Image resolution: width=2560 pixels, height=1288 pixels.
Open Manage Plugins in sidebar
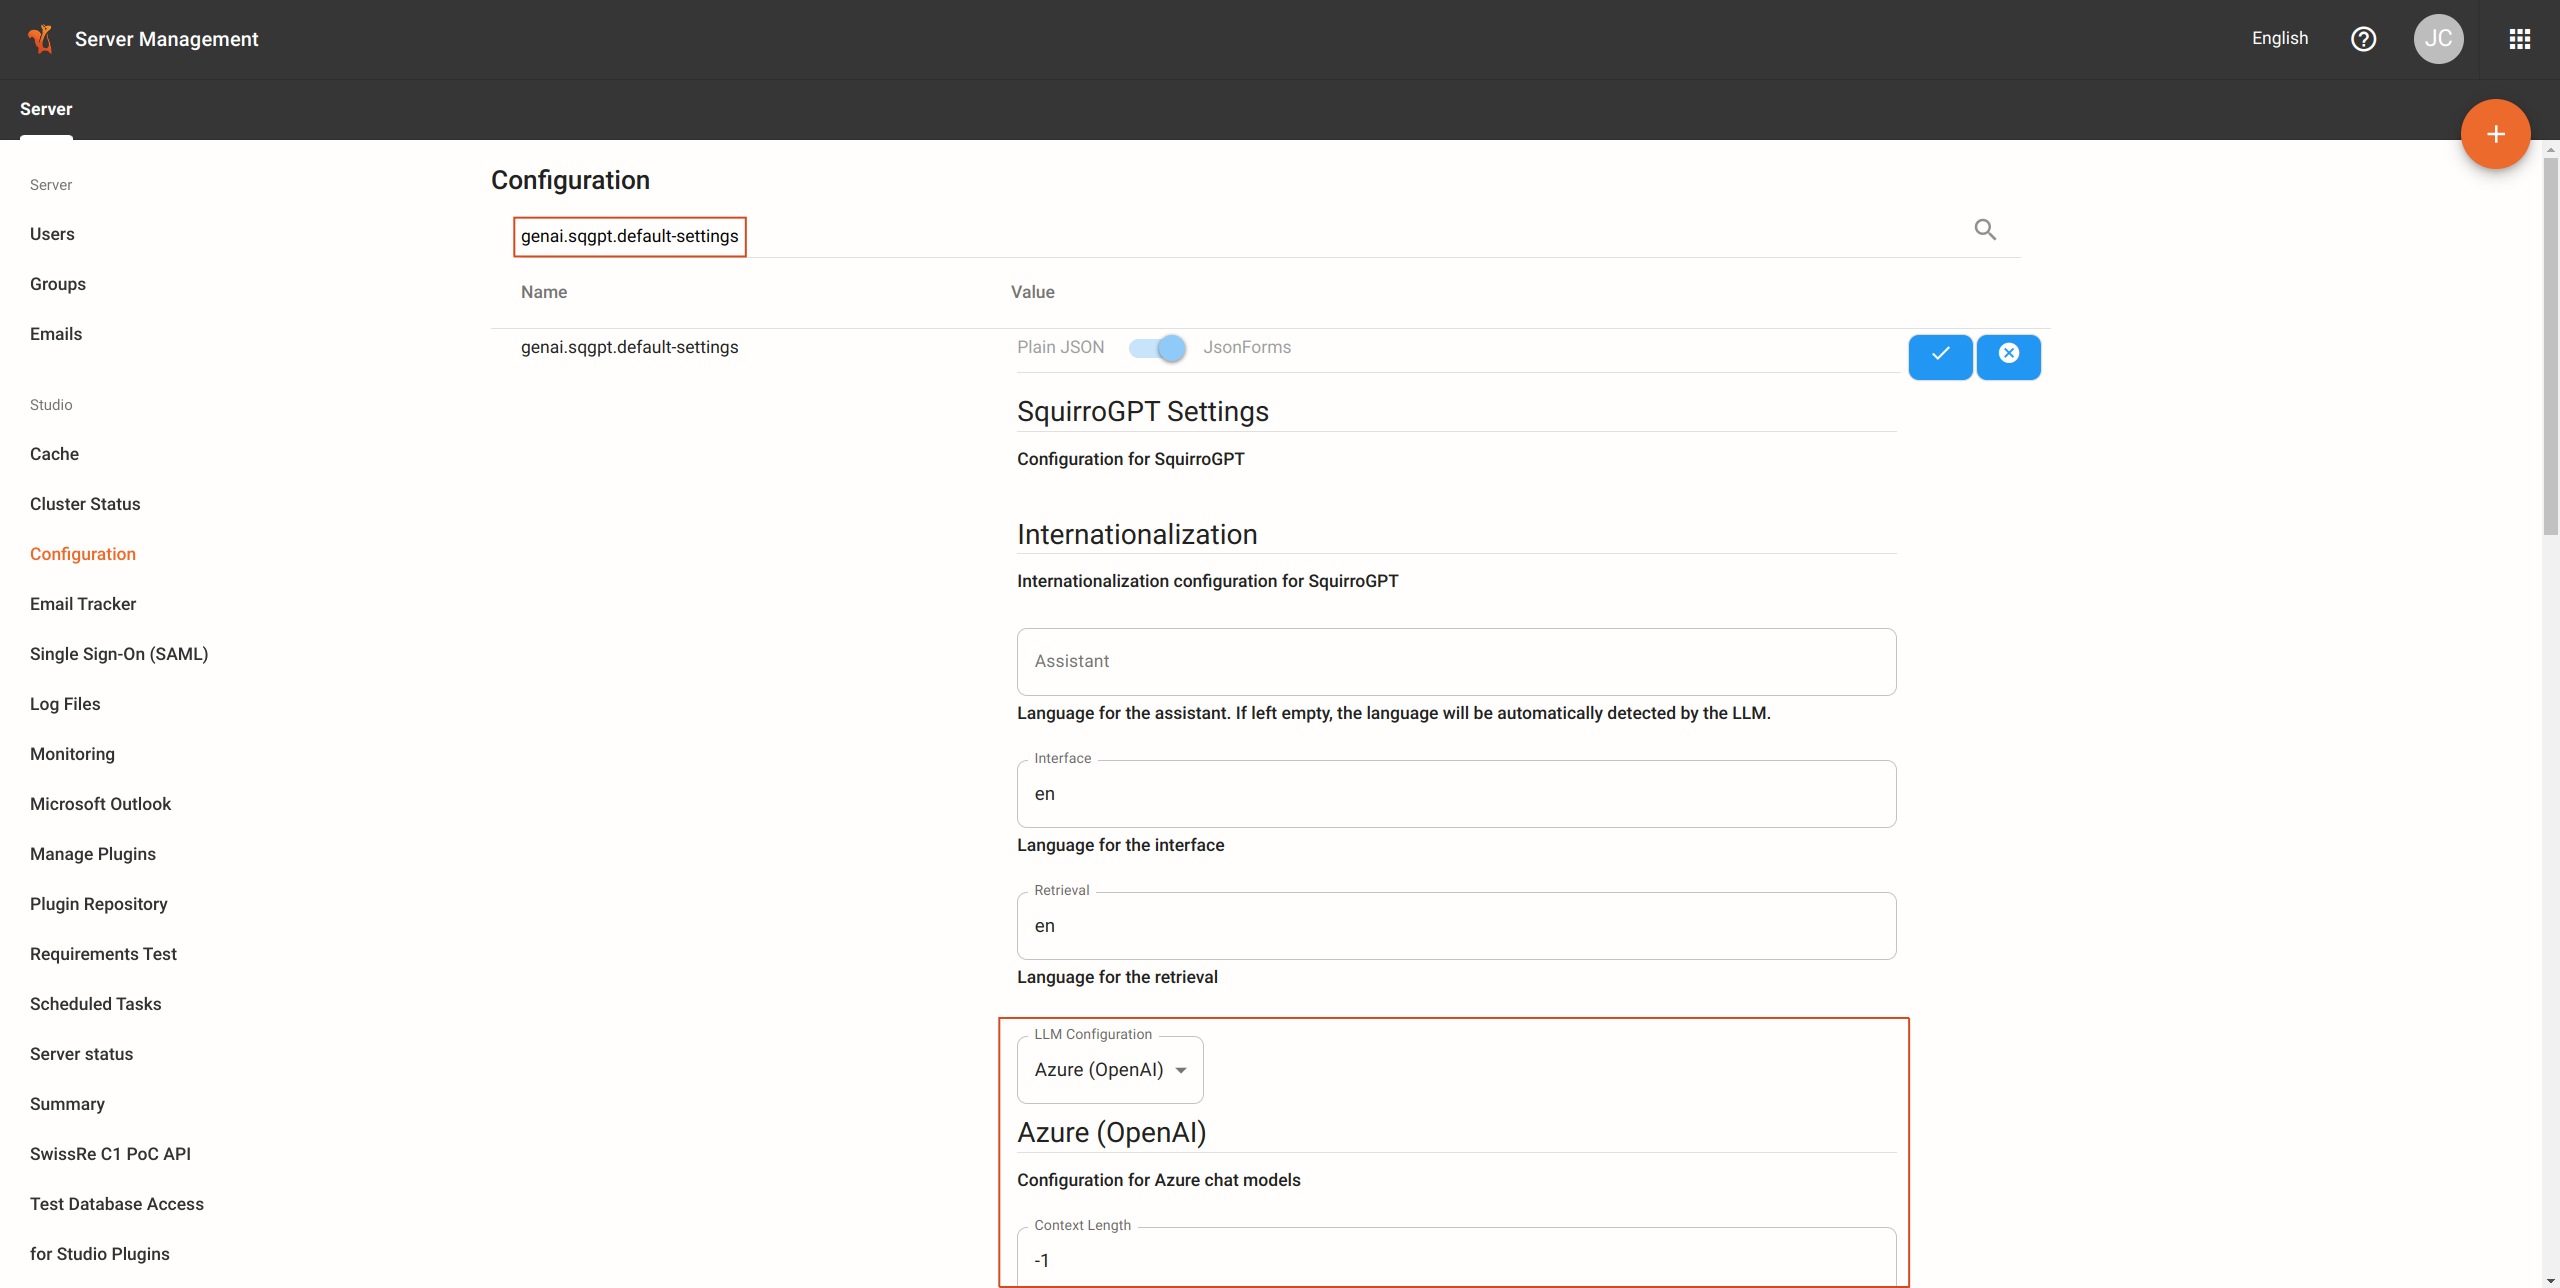[93, 854]
